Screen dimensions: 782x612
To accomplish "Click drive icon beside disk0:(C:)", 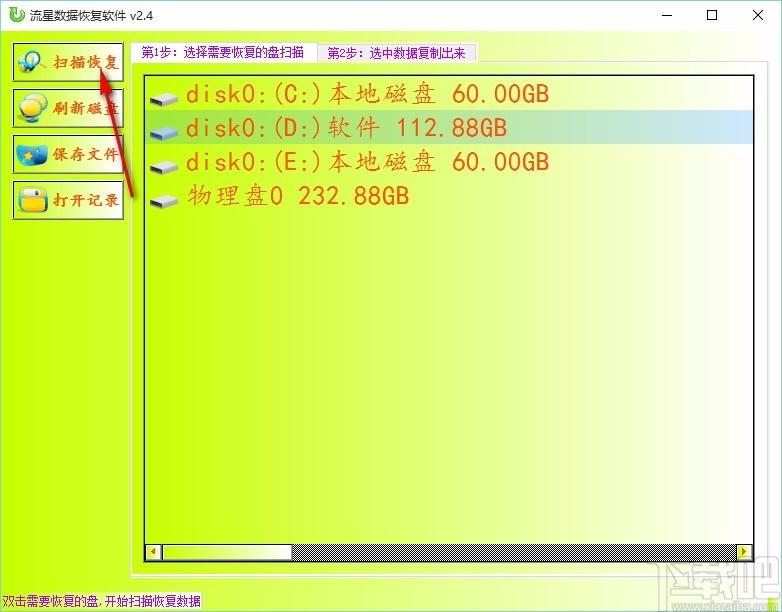I will (x=164, y=99).
